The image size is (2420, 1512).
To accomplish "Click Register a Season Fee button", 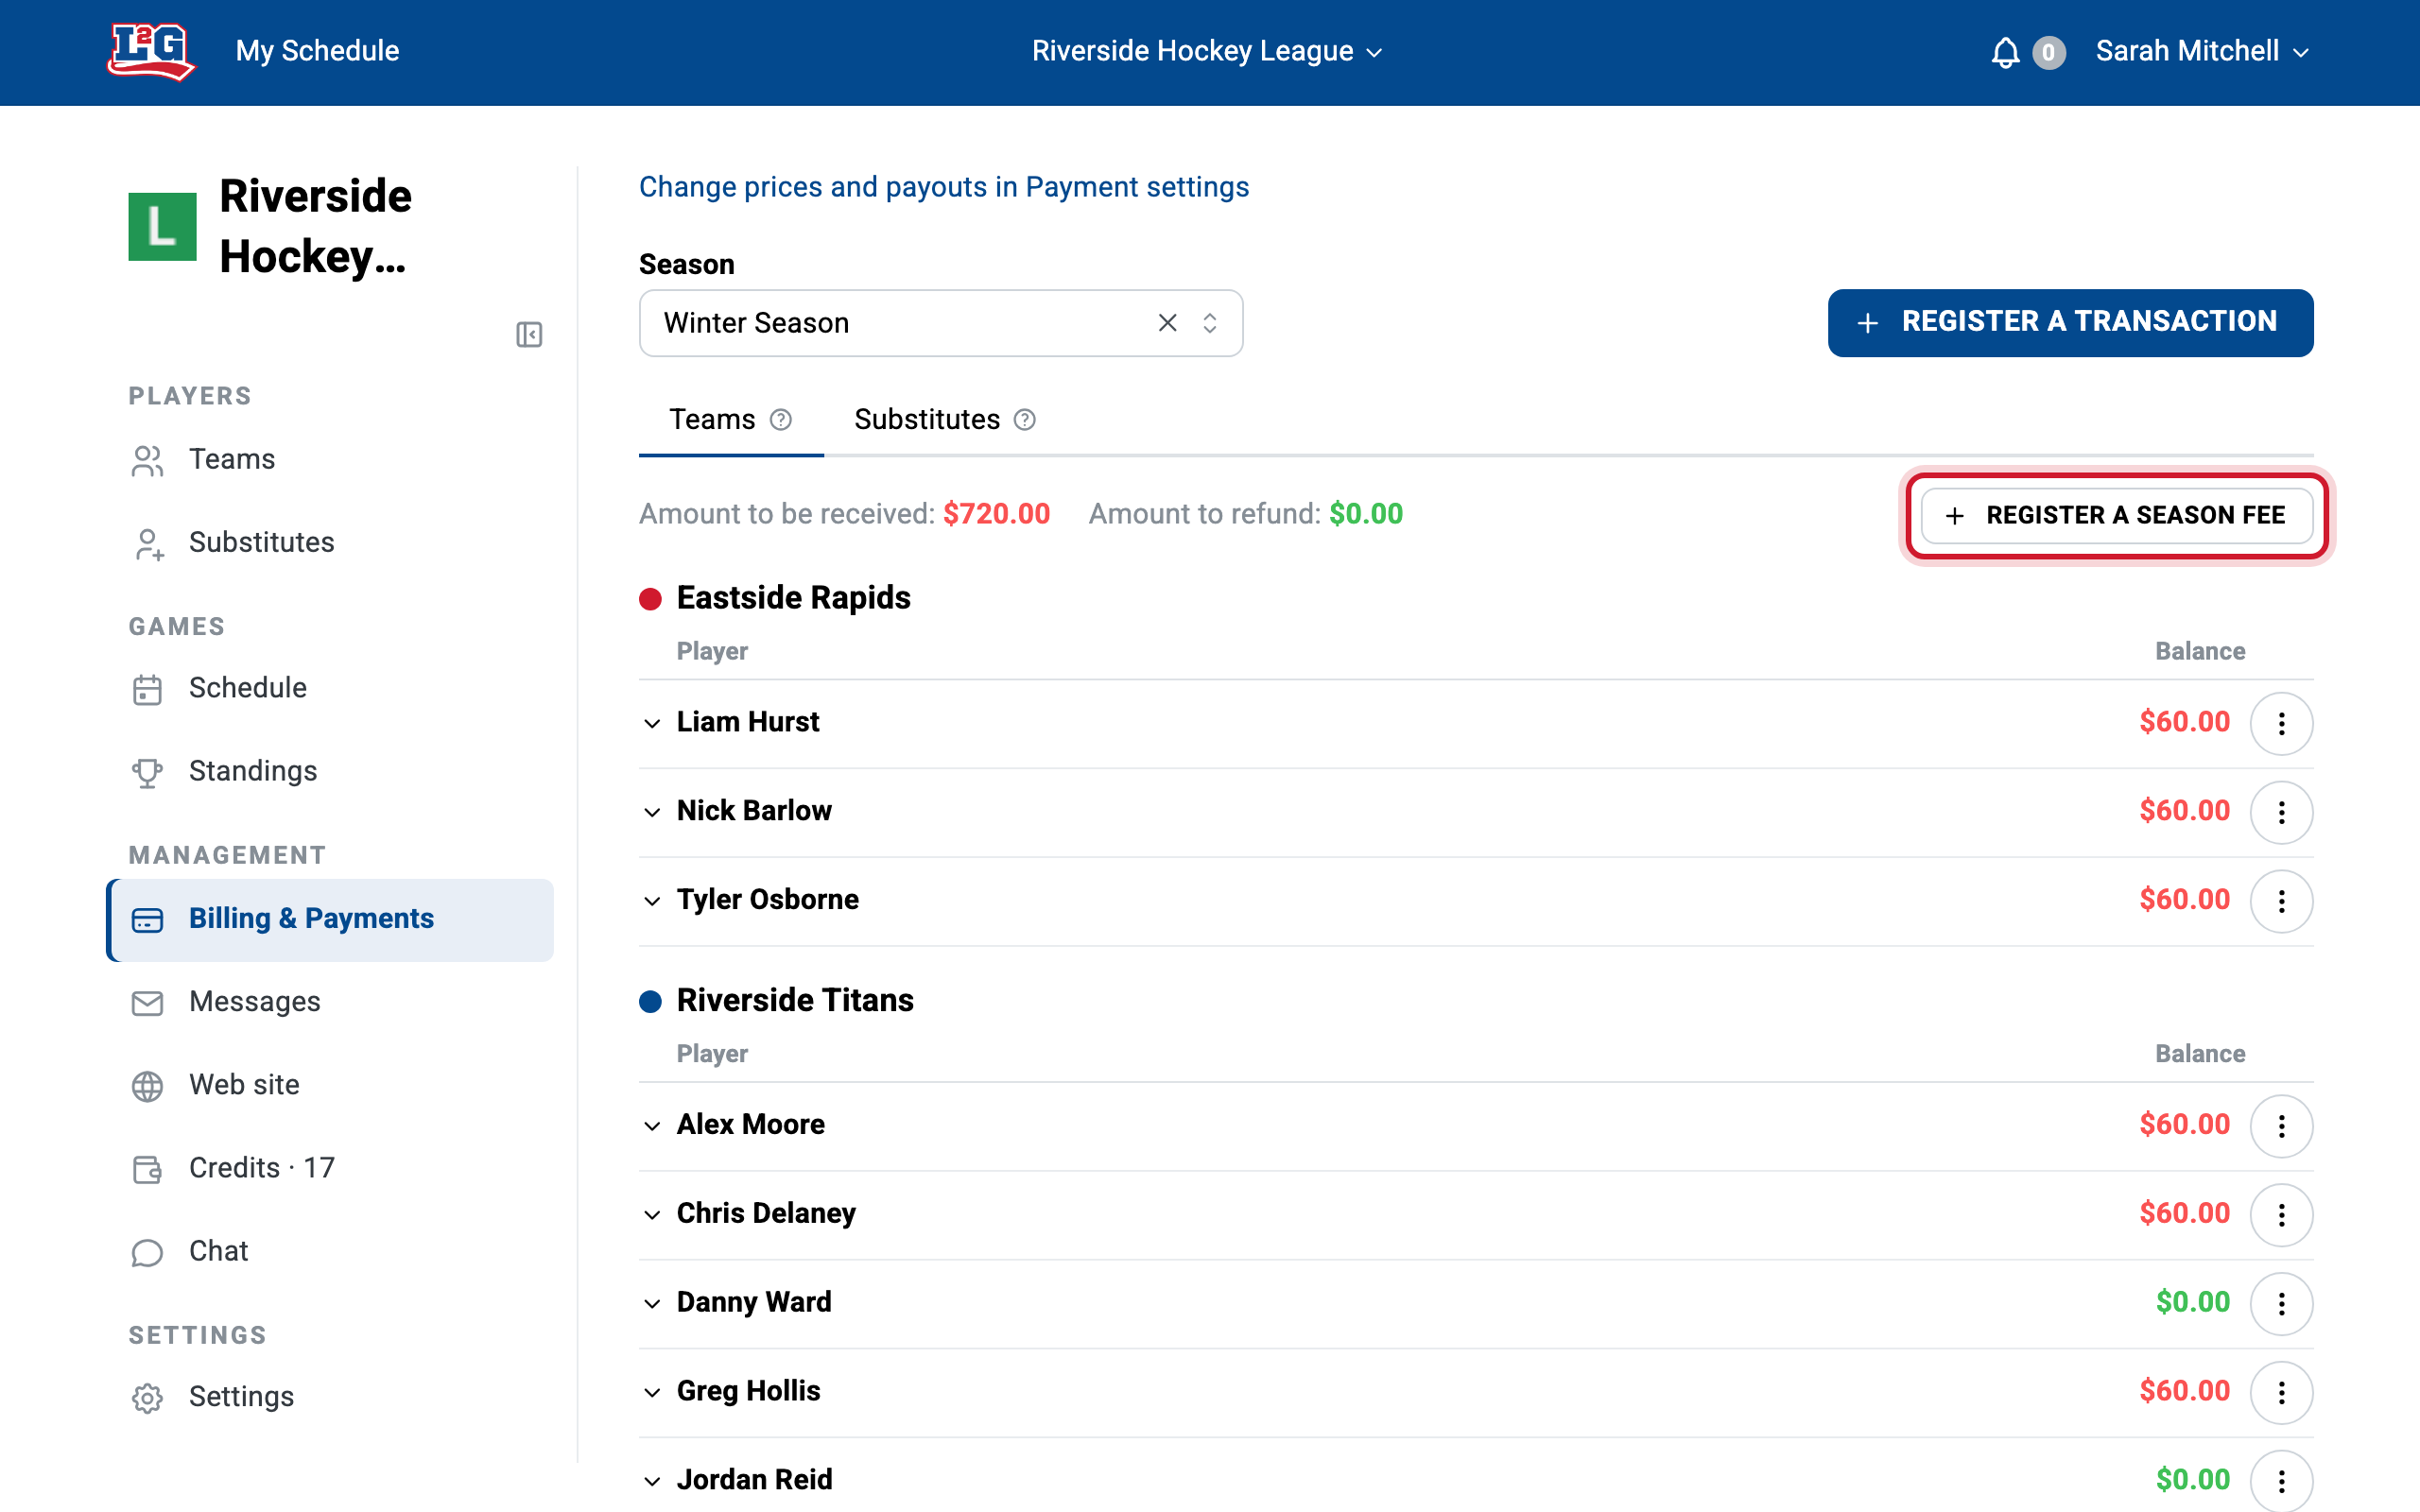I will pyautogui.click(x=2117, y=516).
